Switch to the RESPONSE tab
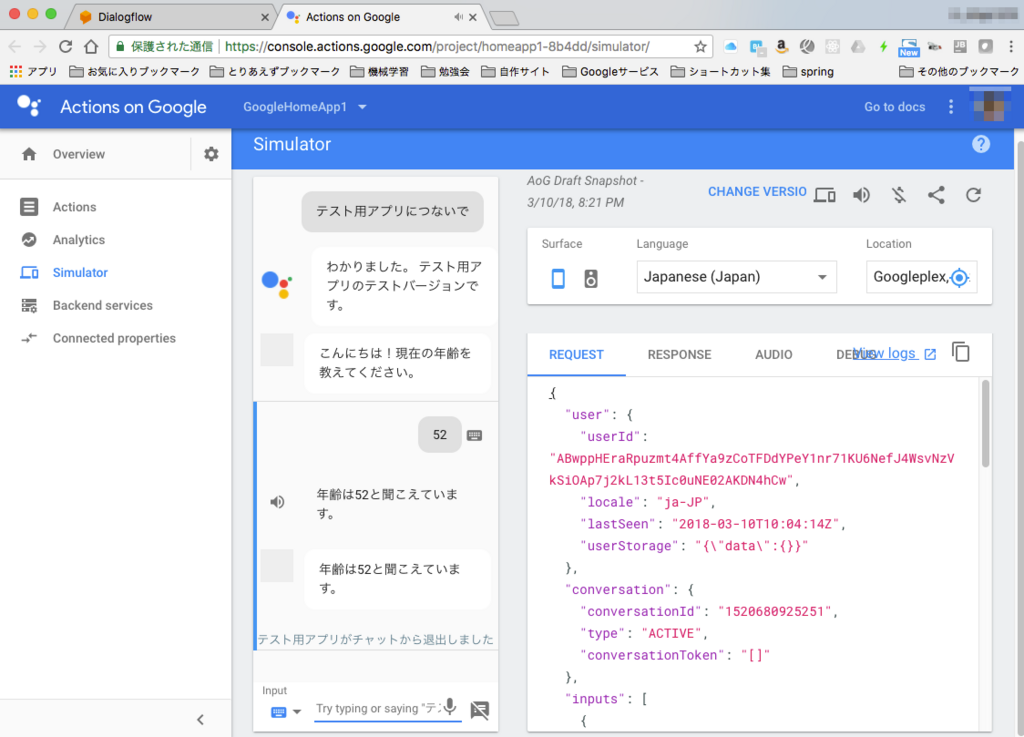 [679, 354]
